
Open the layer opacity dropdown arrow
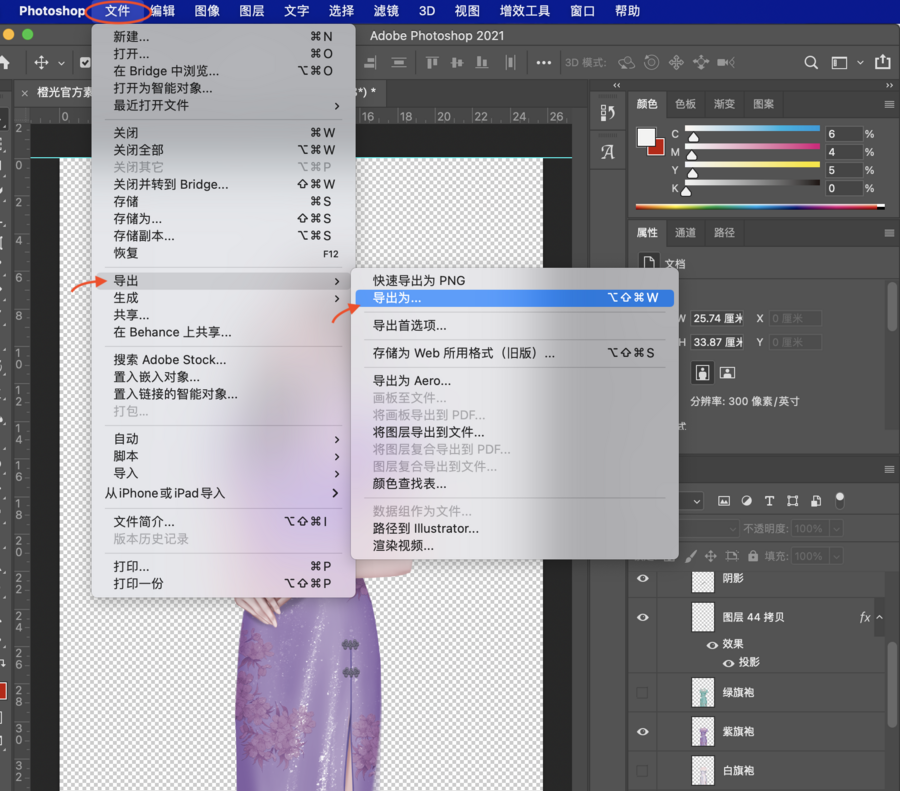835,528
